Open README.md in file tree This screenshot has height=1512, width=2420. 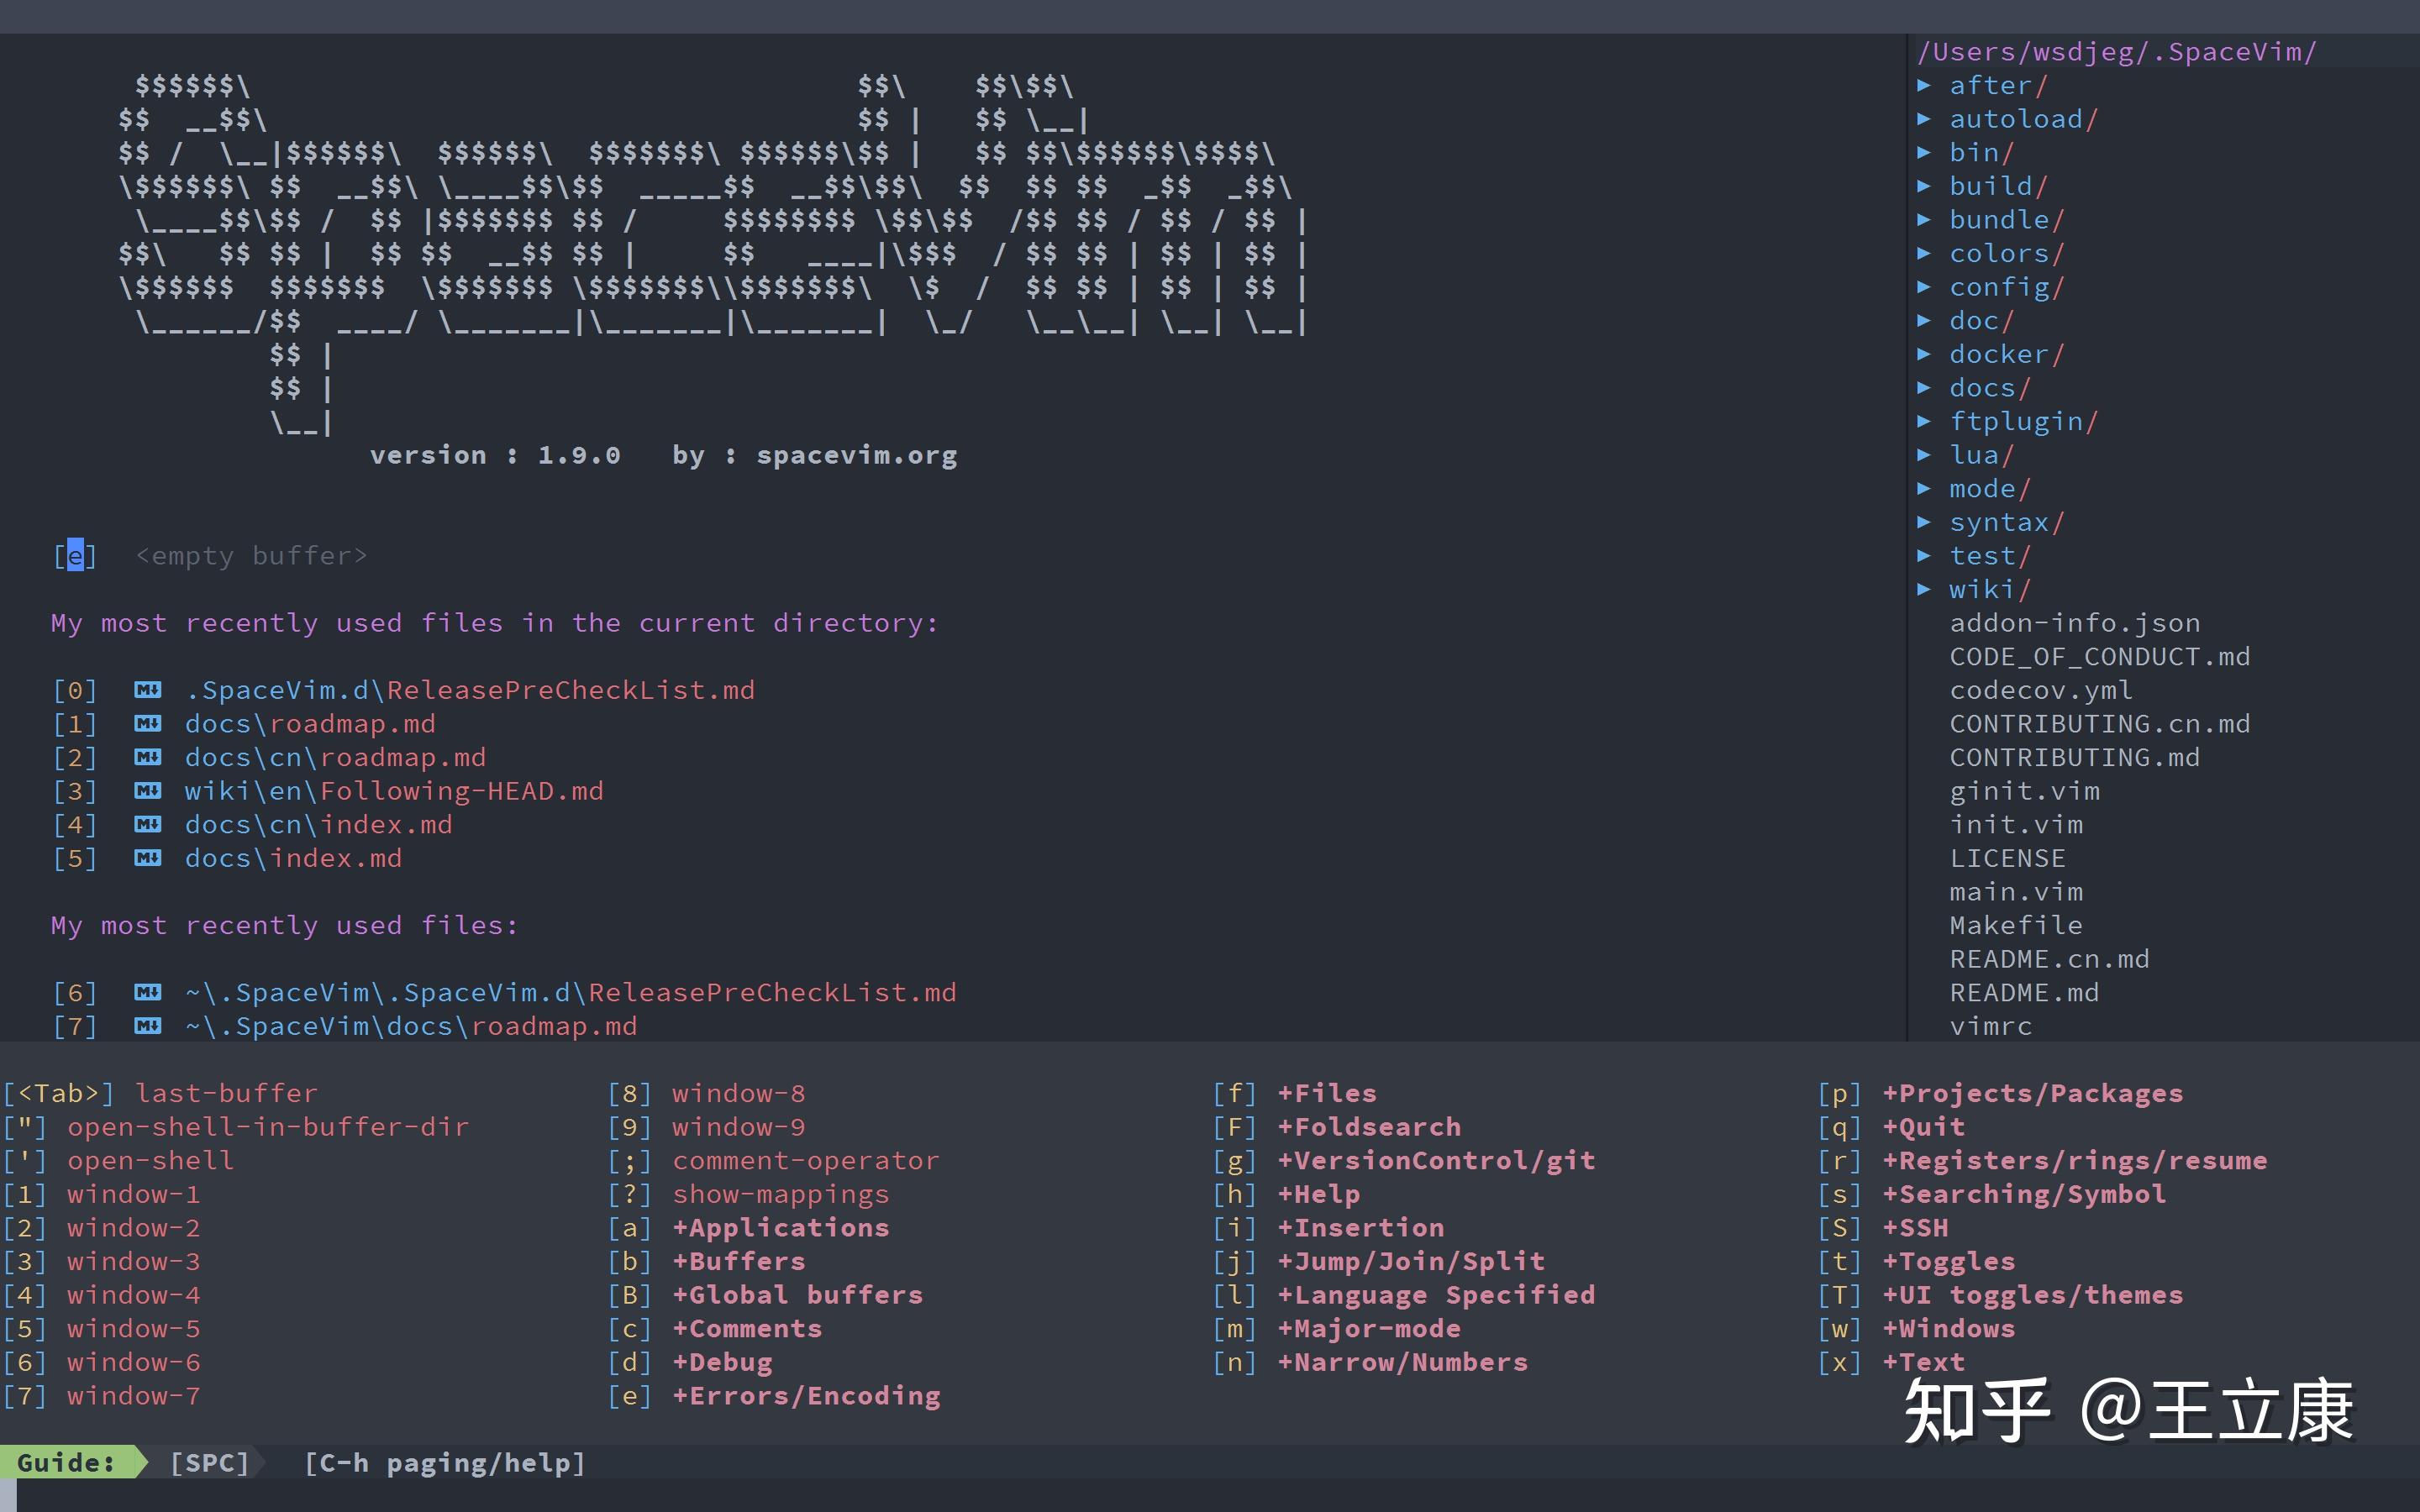(2024, 993)
